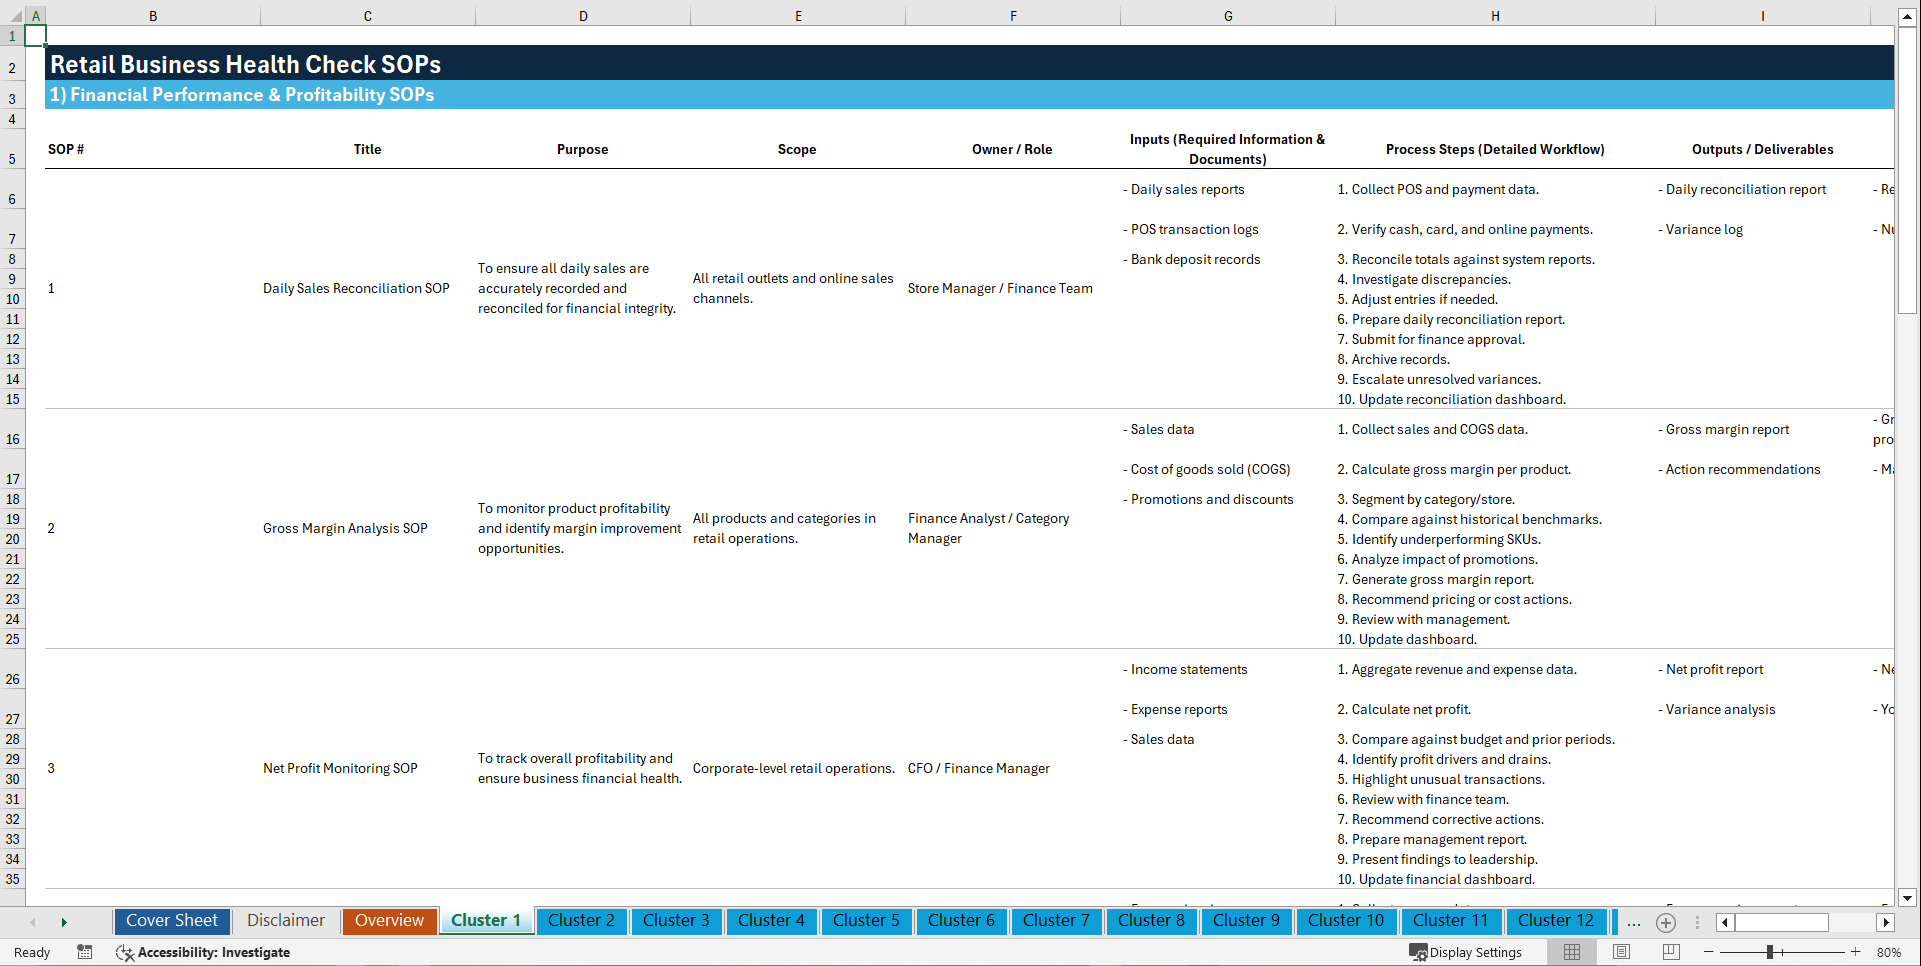The image size is (1921, 966).
Task: Open the Disclaimer sheet tab
Action: coord(285,921)
